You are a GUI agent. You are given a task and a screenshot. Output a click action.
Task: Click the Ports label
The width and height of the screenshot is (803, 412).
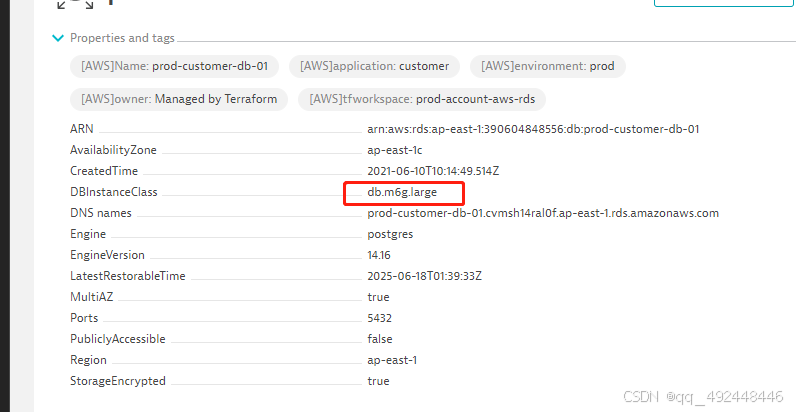pyautogui.click(x=84, y=318)
